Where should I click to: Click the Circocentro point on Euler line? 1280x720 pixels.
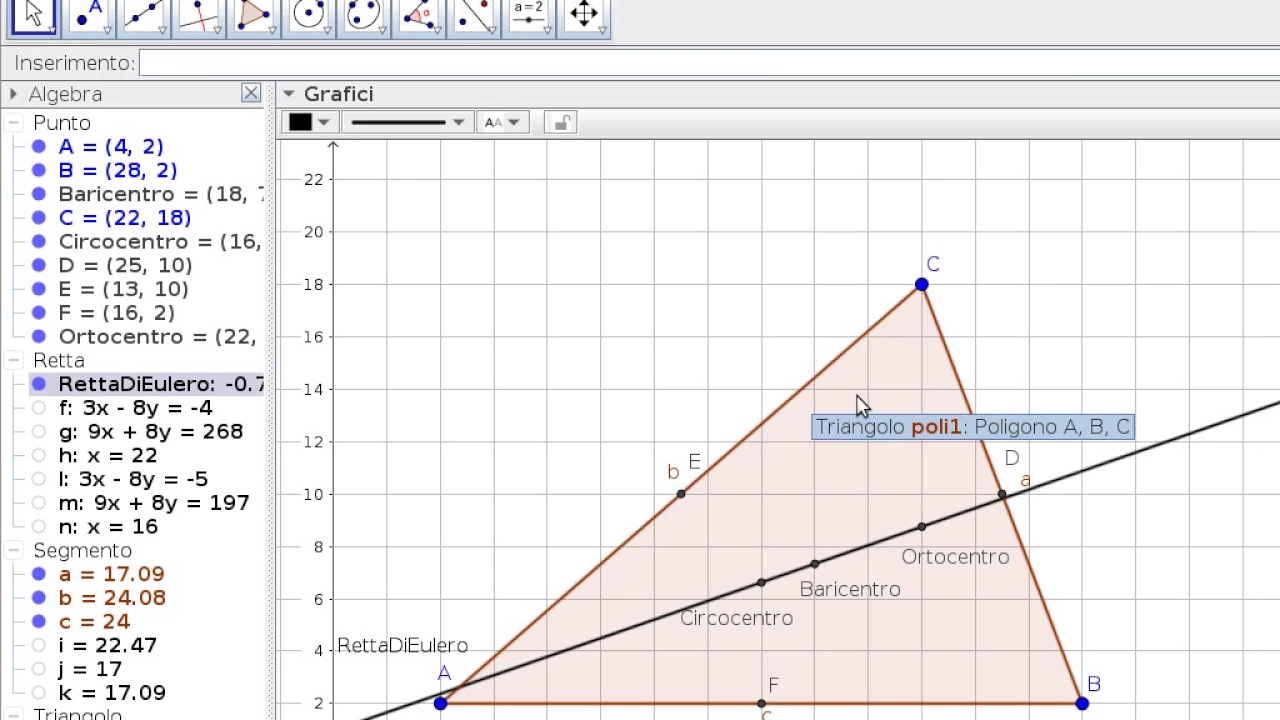pos(761,583)
